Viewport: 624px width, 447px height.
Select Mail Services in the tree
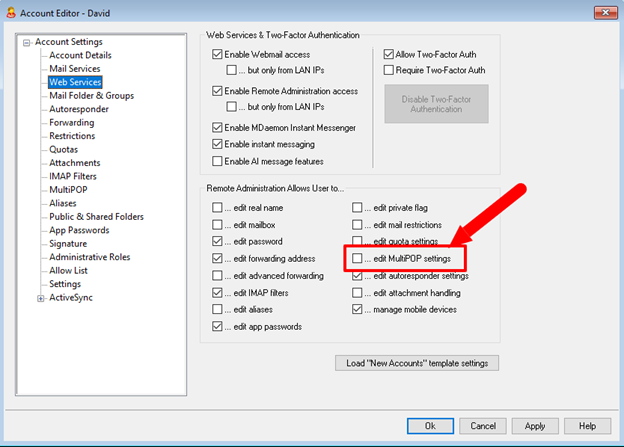76,69
